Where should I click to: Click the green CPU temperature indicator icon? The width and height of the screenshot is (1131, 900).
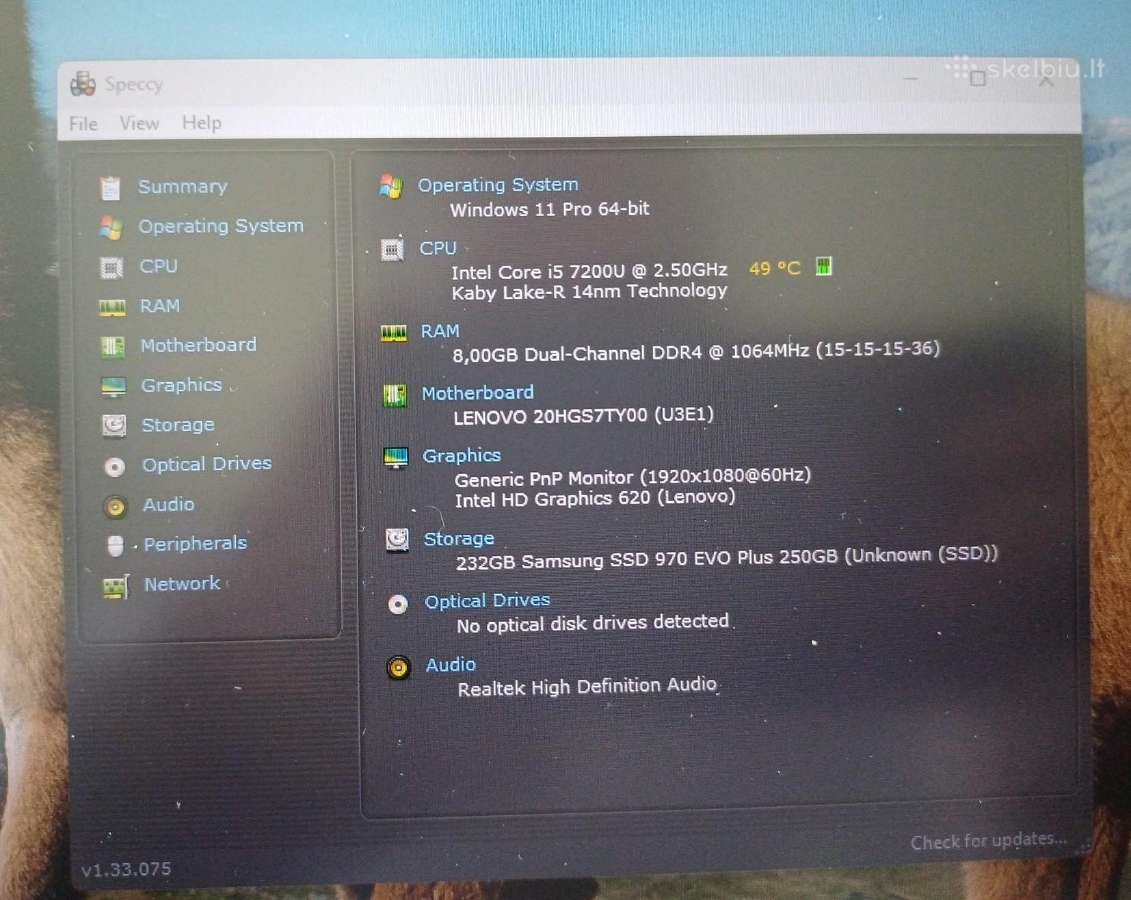pyautogui.click(x=824, y=266)
